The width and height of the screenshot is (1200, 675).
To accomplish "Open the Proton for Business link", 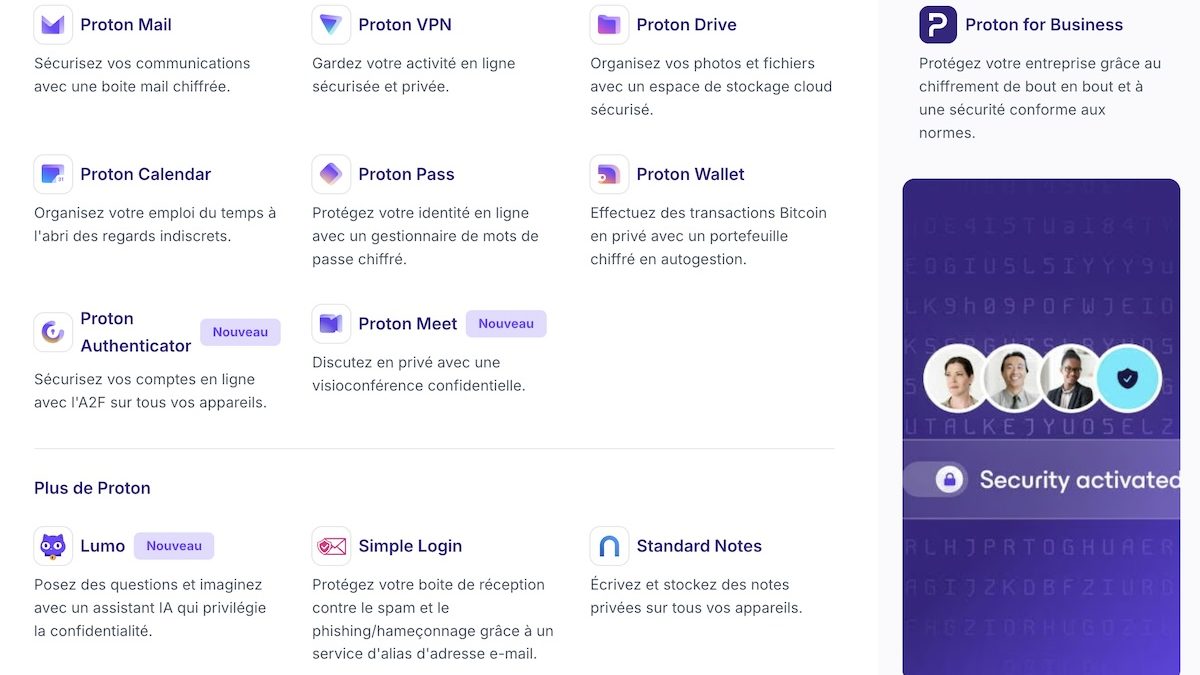I will point(1044,25).
